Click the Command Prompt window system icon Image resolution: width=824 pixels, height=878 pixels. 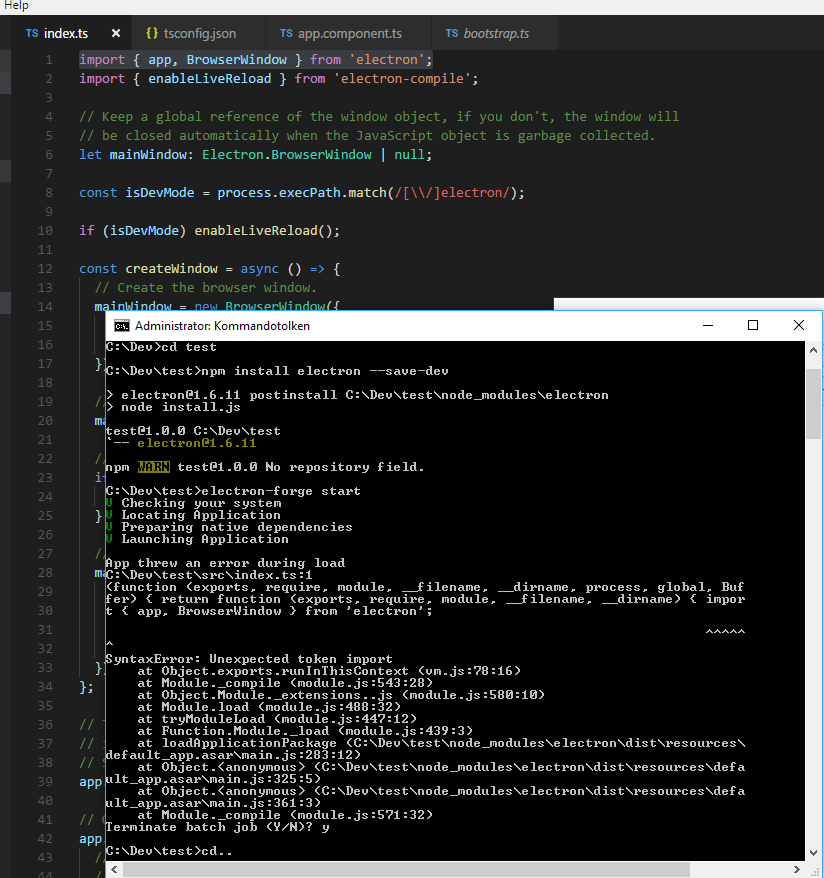tap(121, 326)
